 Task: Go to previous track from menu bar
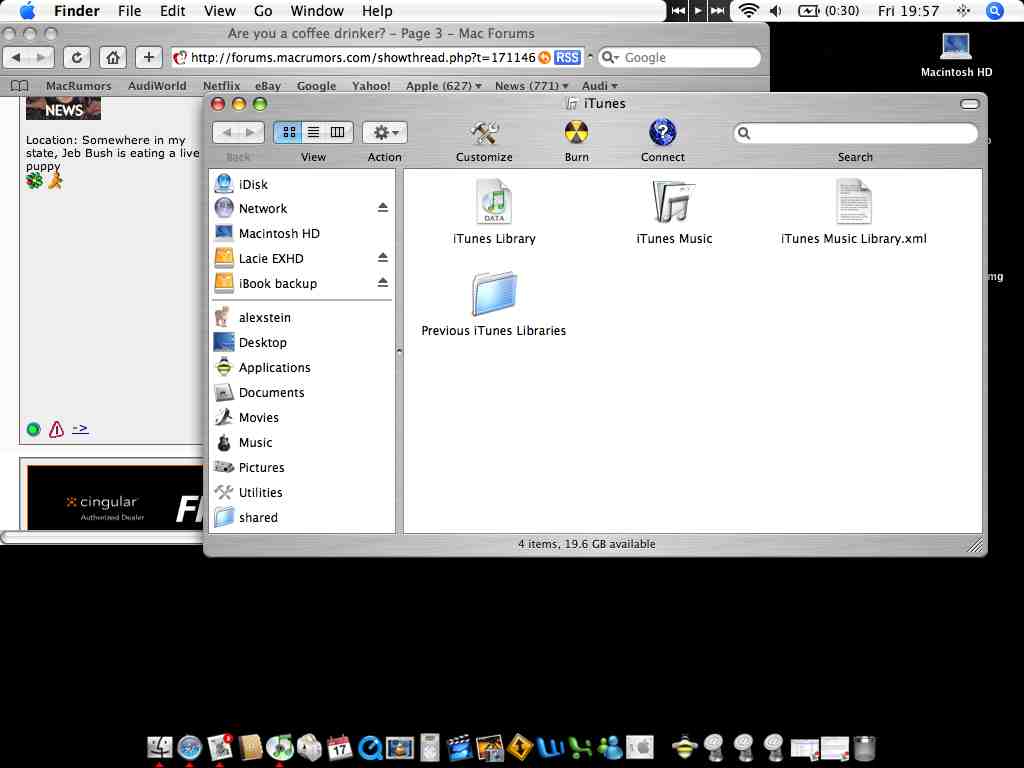click(x=679, y=10)
